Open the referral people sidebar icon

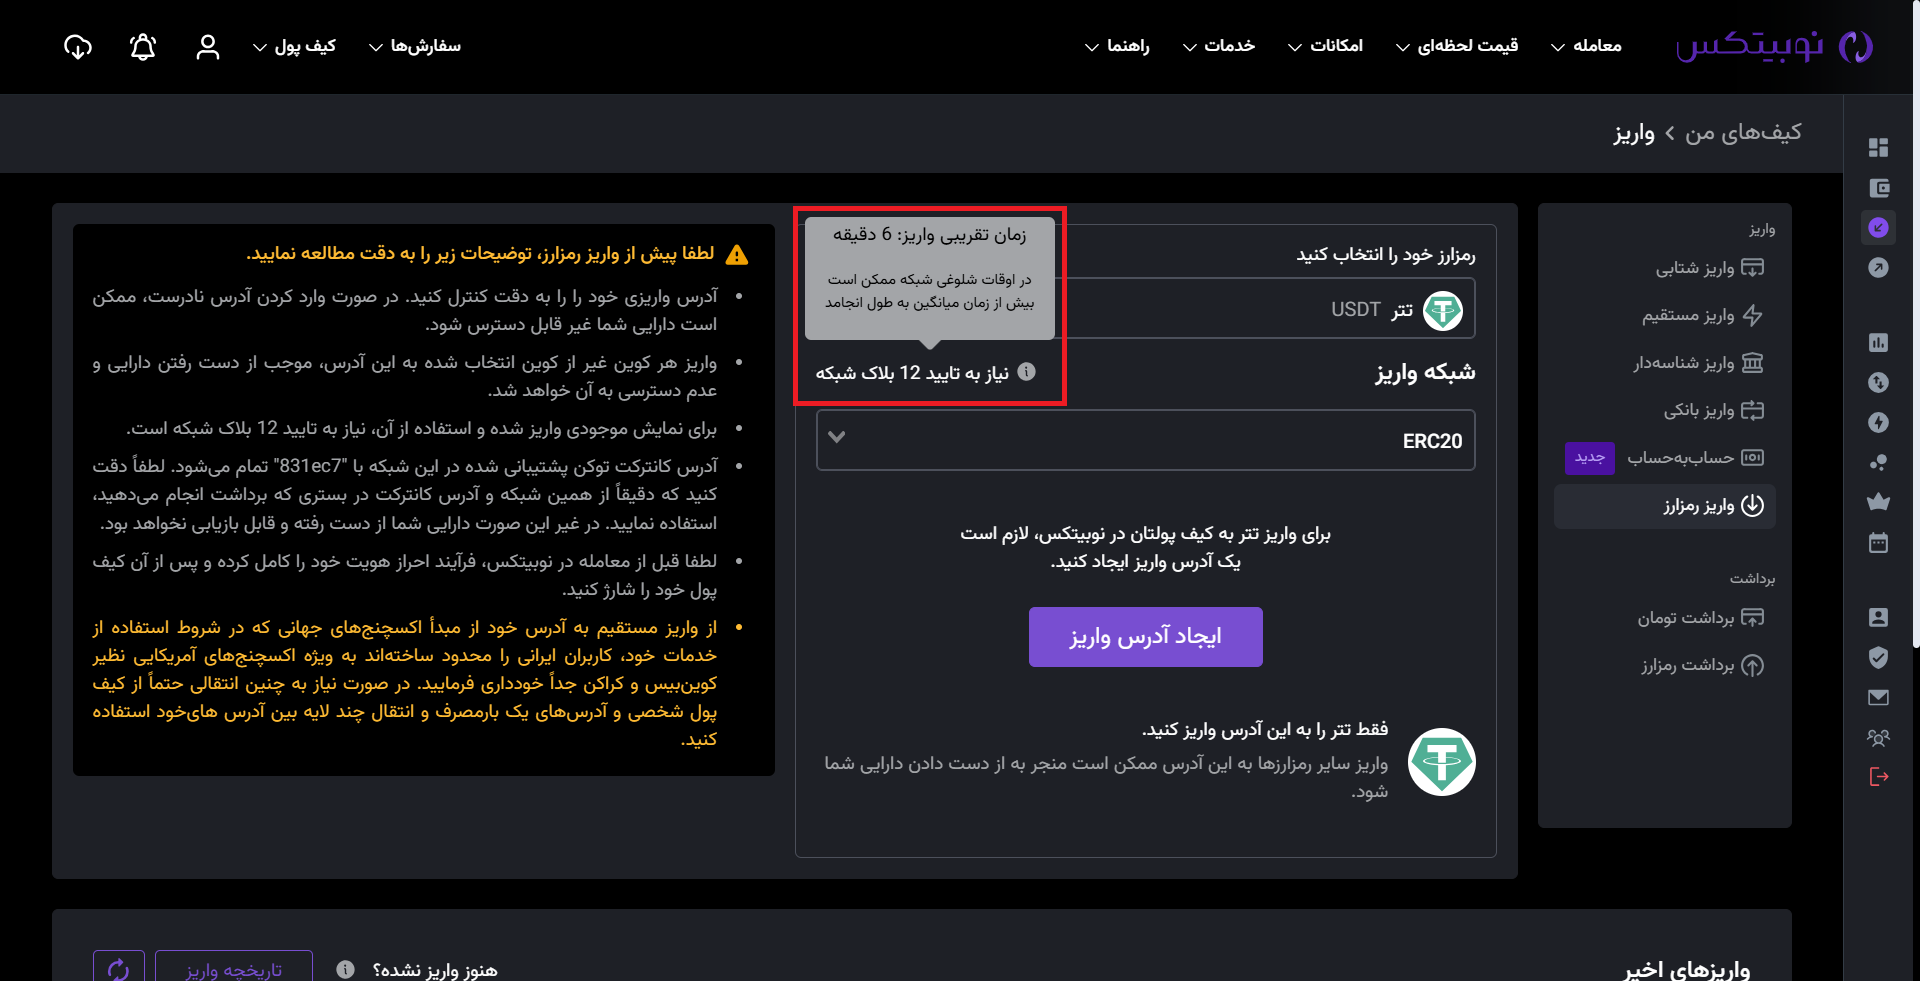(x=1878, y=737)
